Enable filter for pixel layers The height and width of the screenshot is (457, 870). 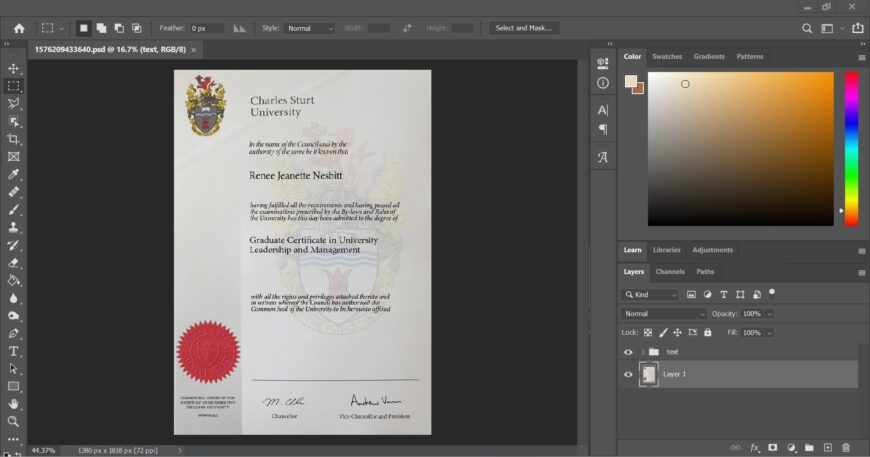coord(691,294)
